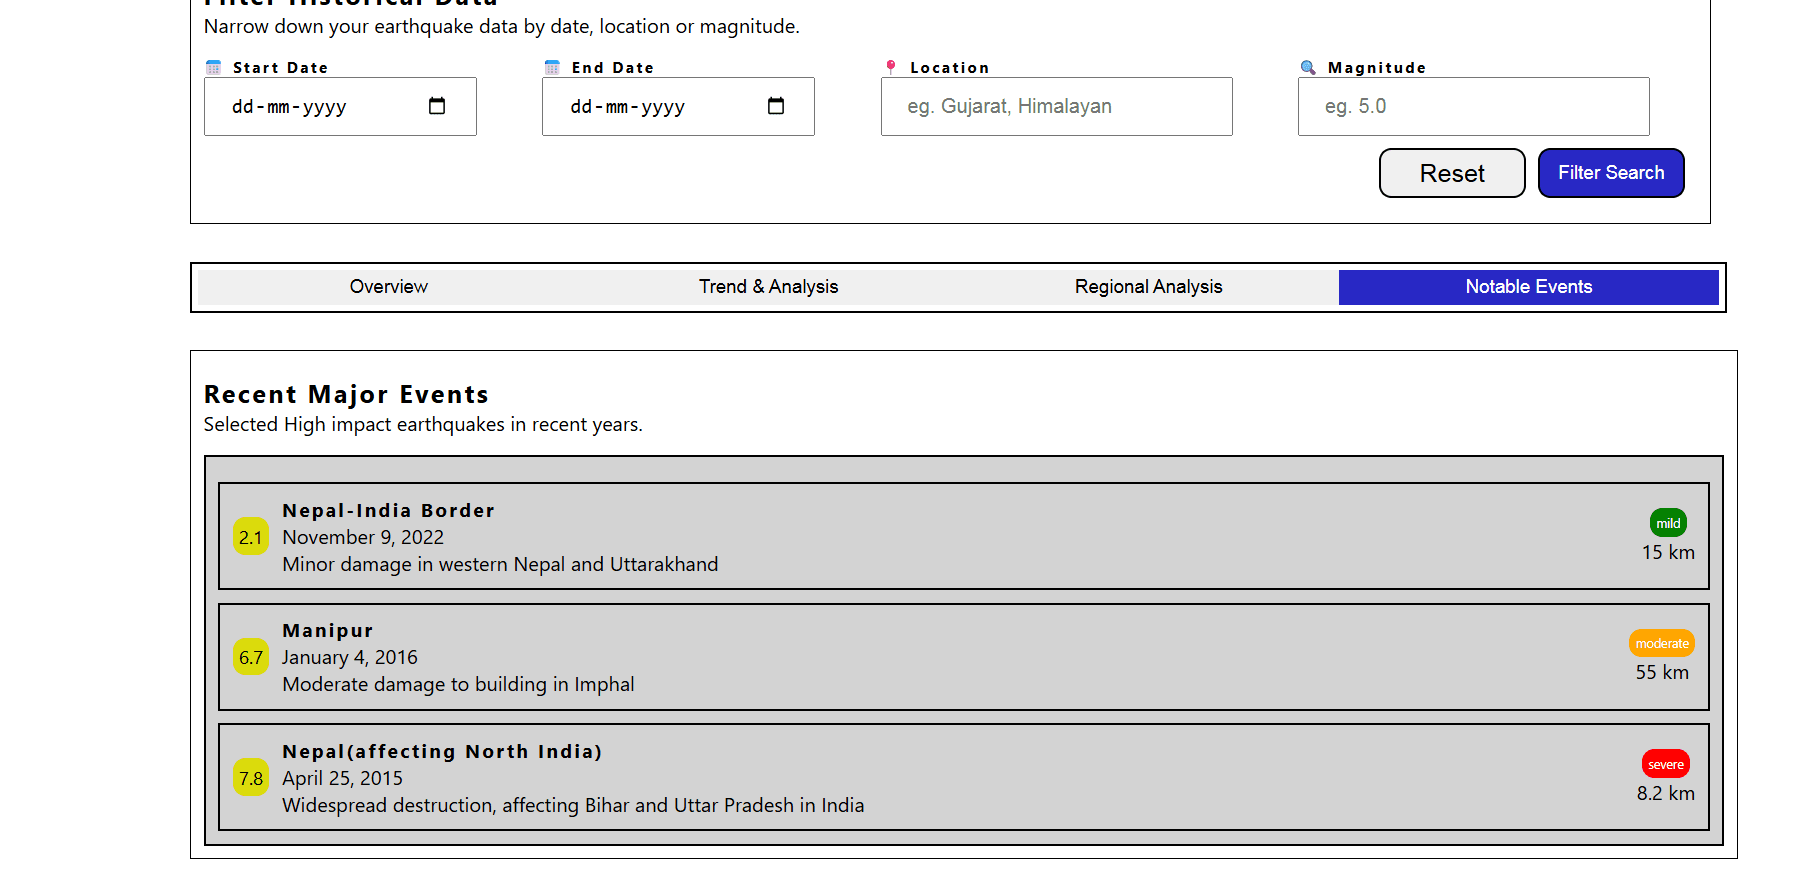Focus the Location text field
This screenshot has height=893, width=1818.
(x=1056, y=107)
